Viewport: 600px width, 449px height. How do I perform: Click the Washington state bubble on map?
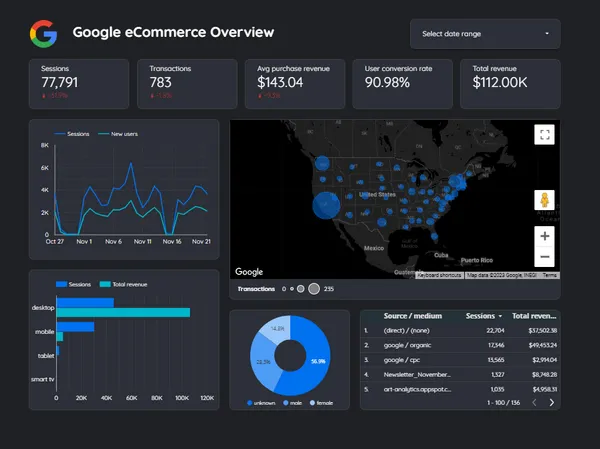tap(322, 163)
